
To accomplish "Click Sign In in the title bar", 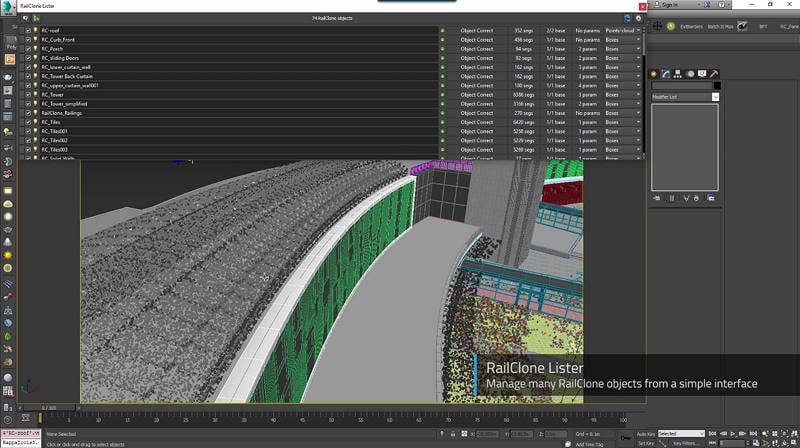I will pos(670,5).
